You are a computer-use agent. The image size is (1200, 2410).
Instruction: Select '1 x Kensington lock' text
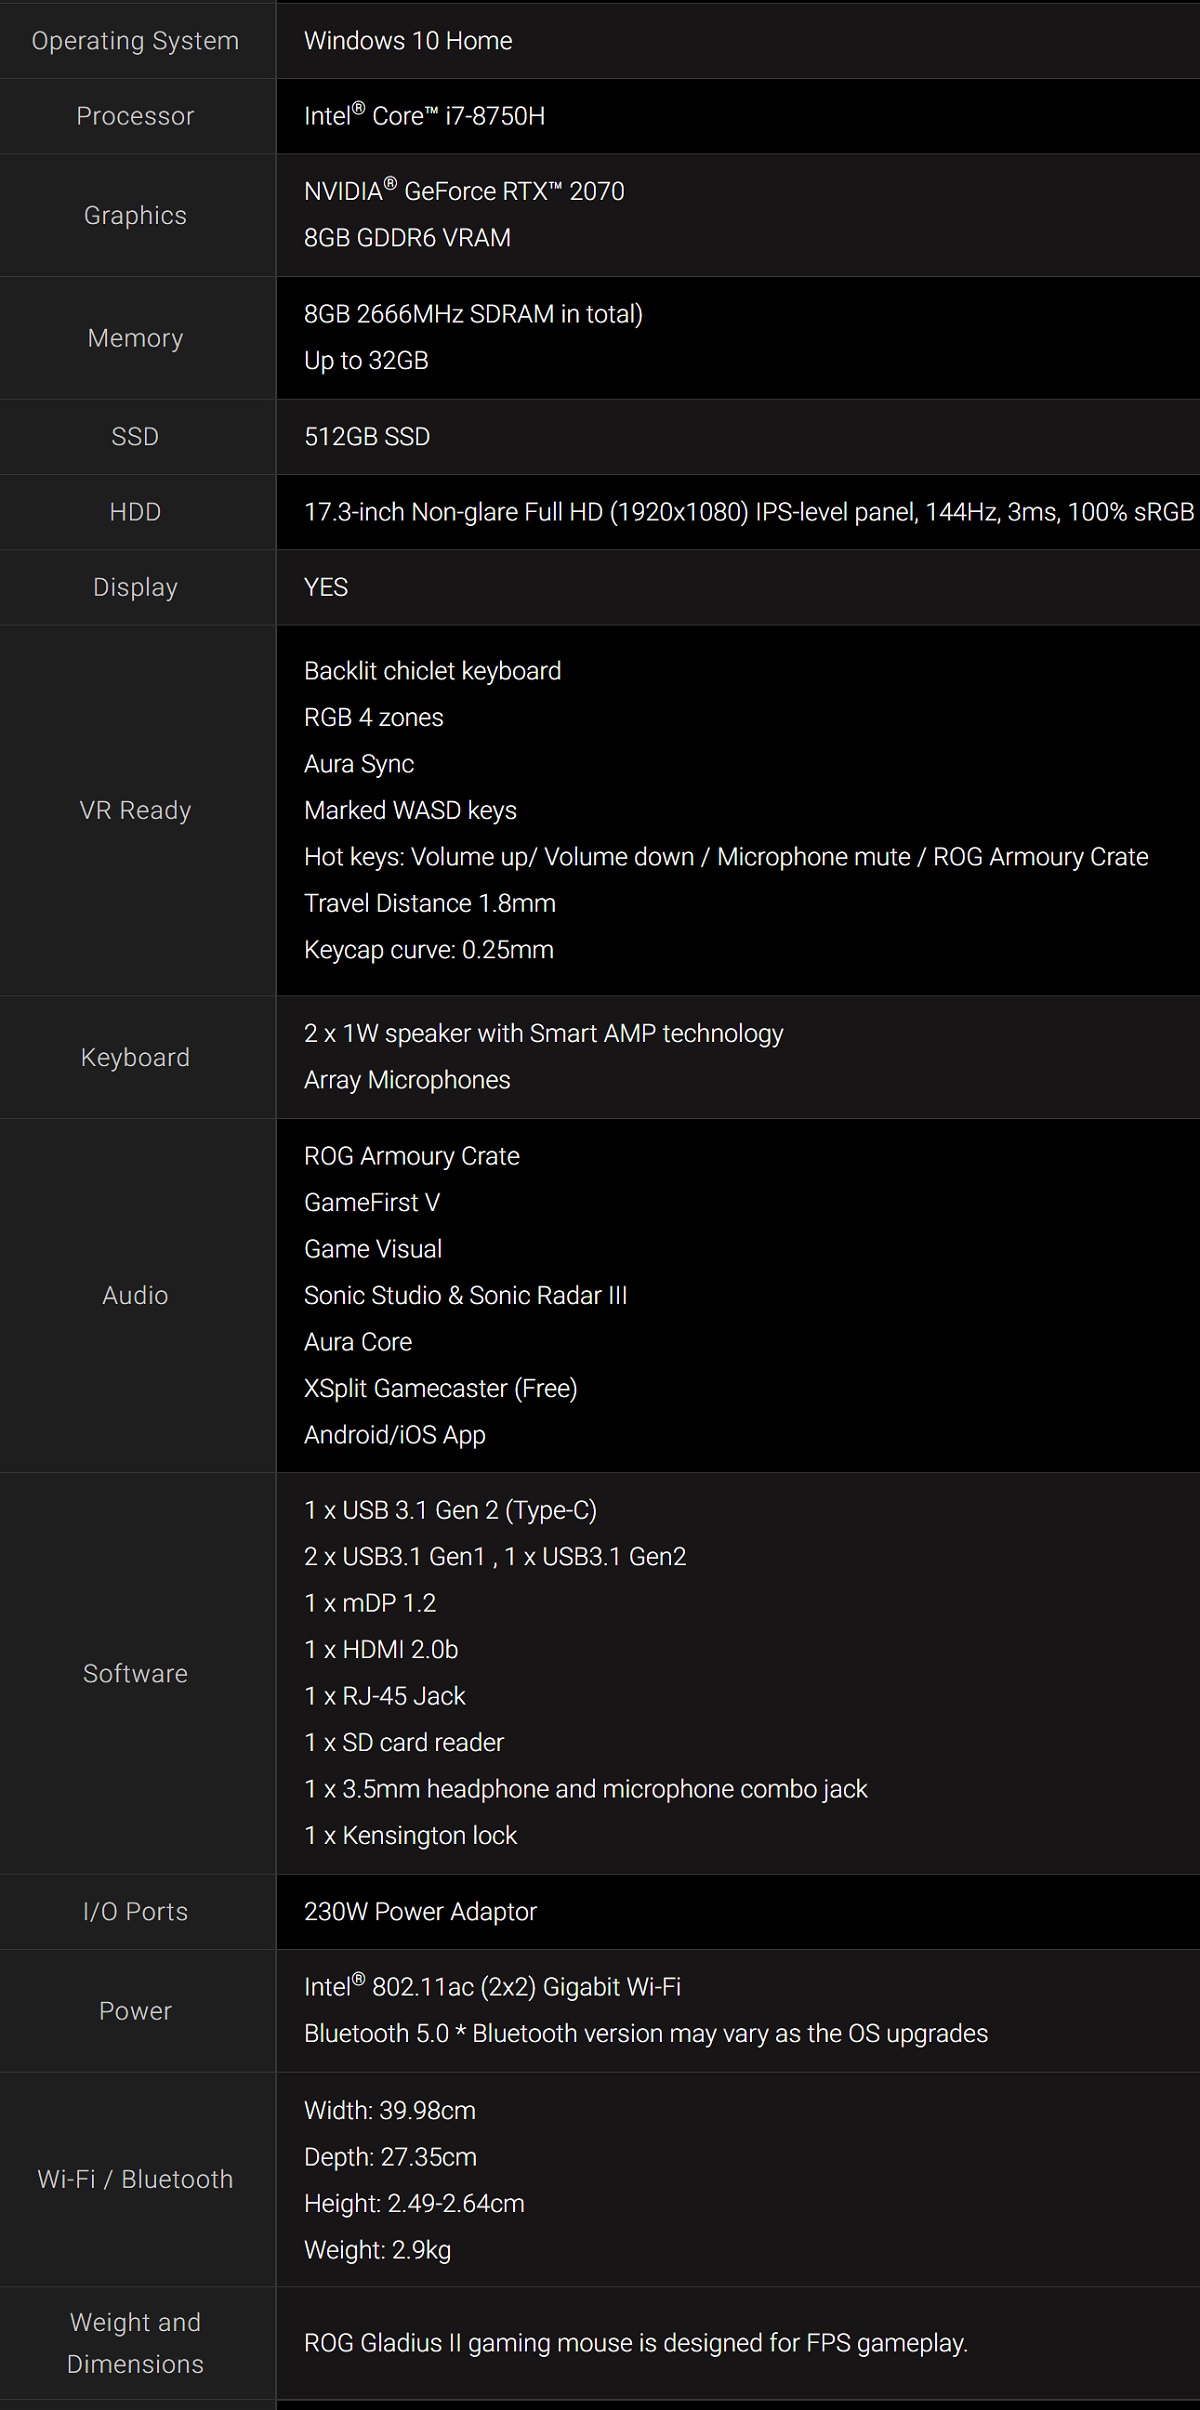(411, 1836)
